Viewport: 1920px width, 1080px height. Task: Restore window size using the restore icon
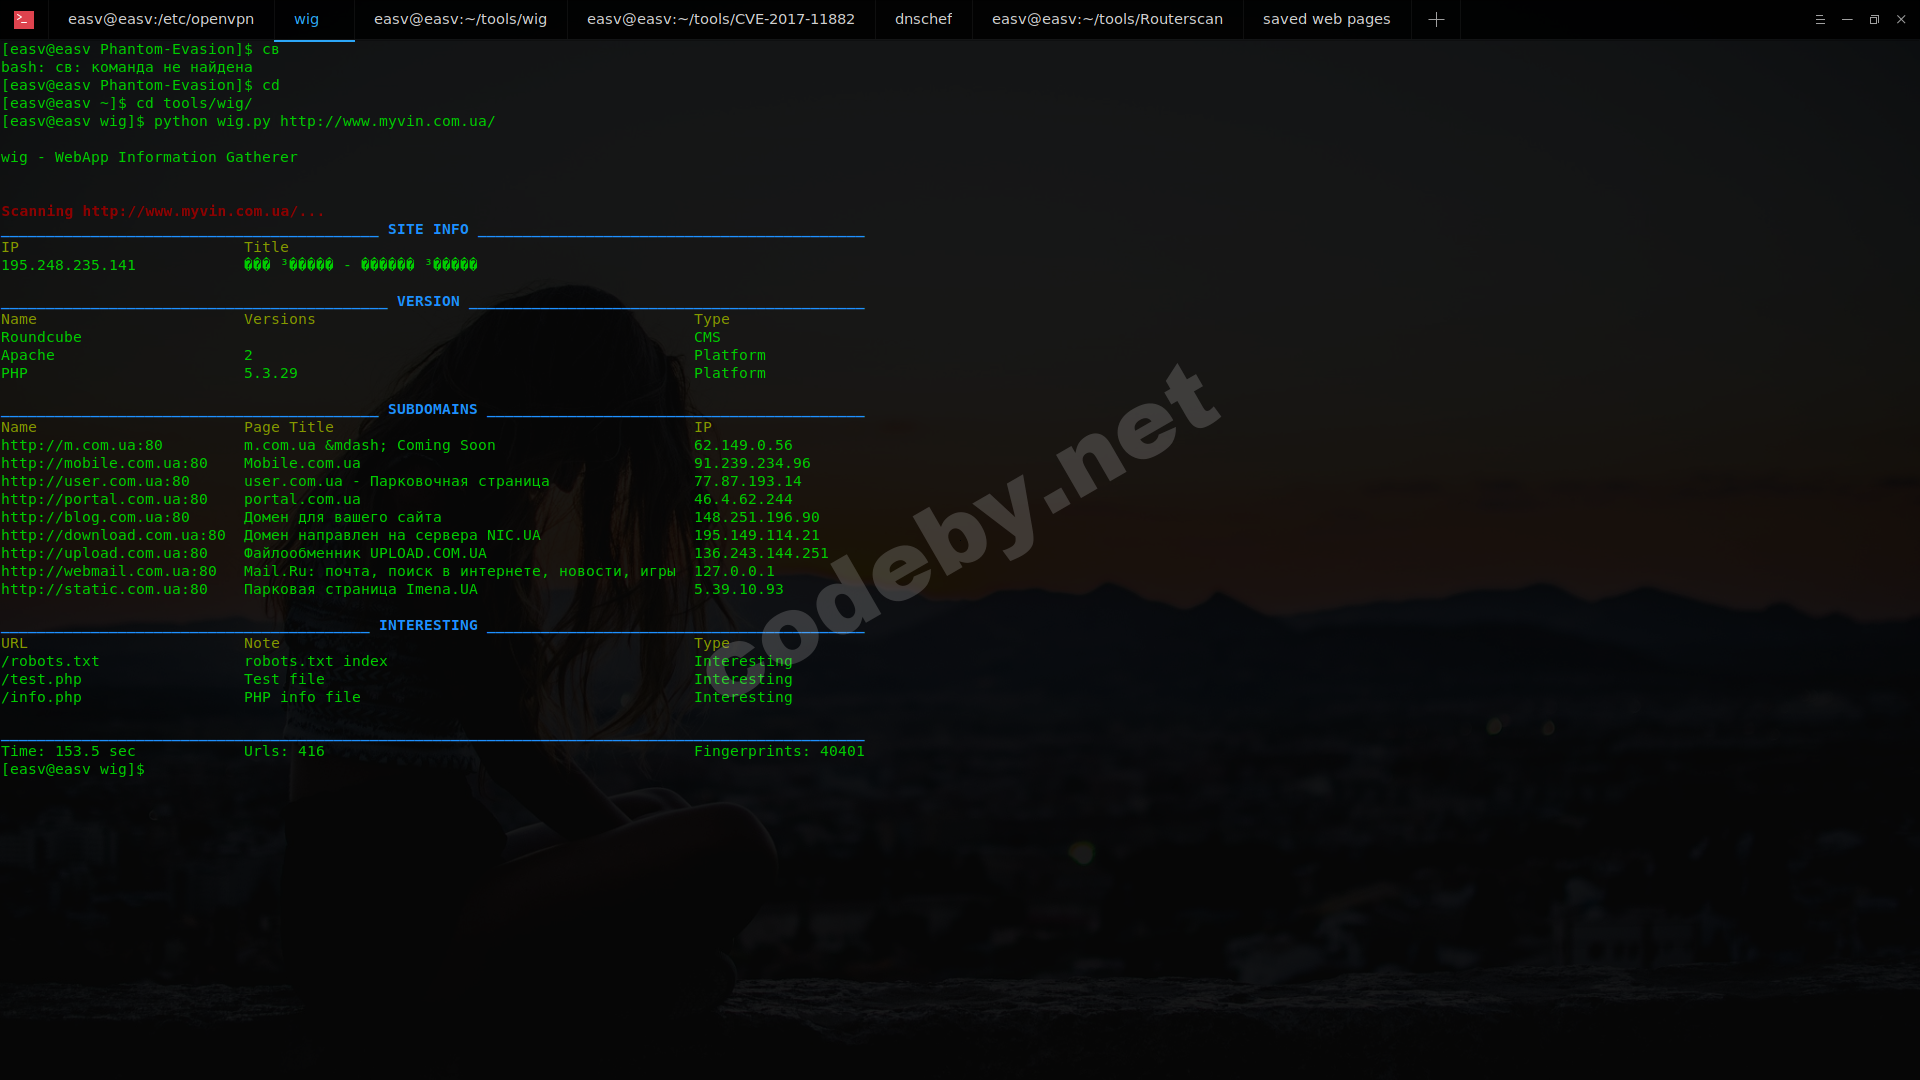point(1873,19)
